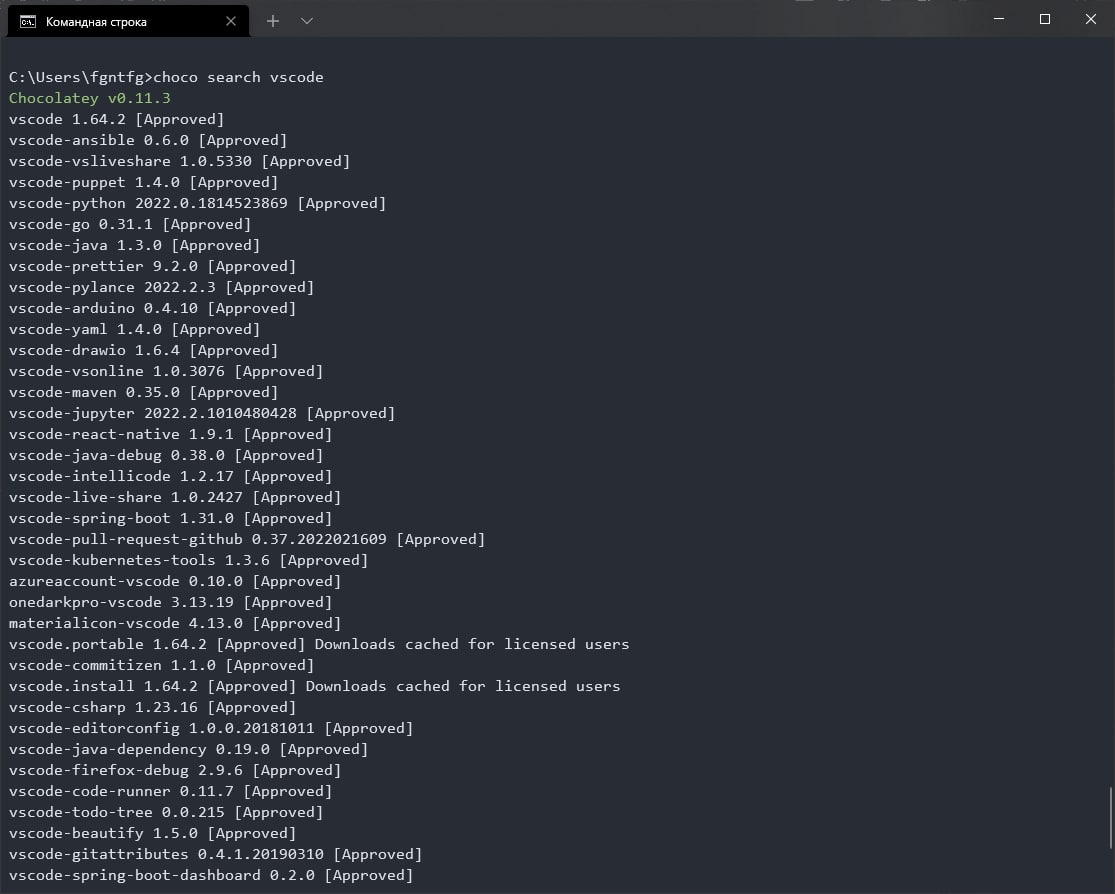Click the 'vscode-java-debug 0.38.0' line
Screen dimensions: 1115x894
(x=166, y=454)
